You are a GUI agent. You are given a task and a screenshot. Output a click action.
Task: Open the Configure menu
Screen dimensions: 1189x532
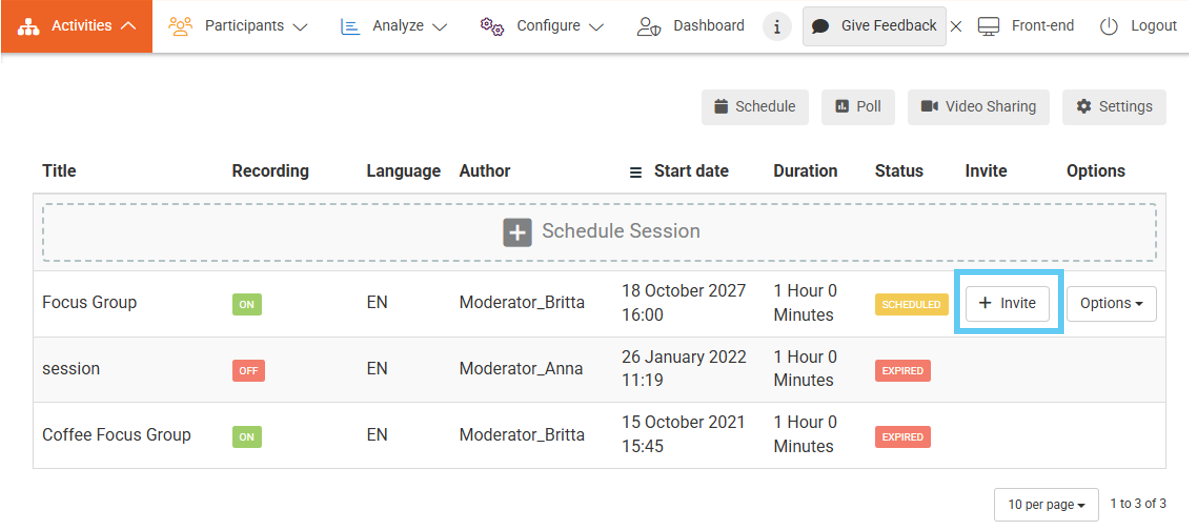coord(542,26)
